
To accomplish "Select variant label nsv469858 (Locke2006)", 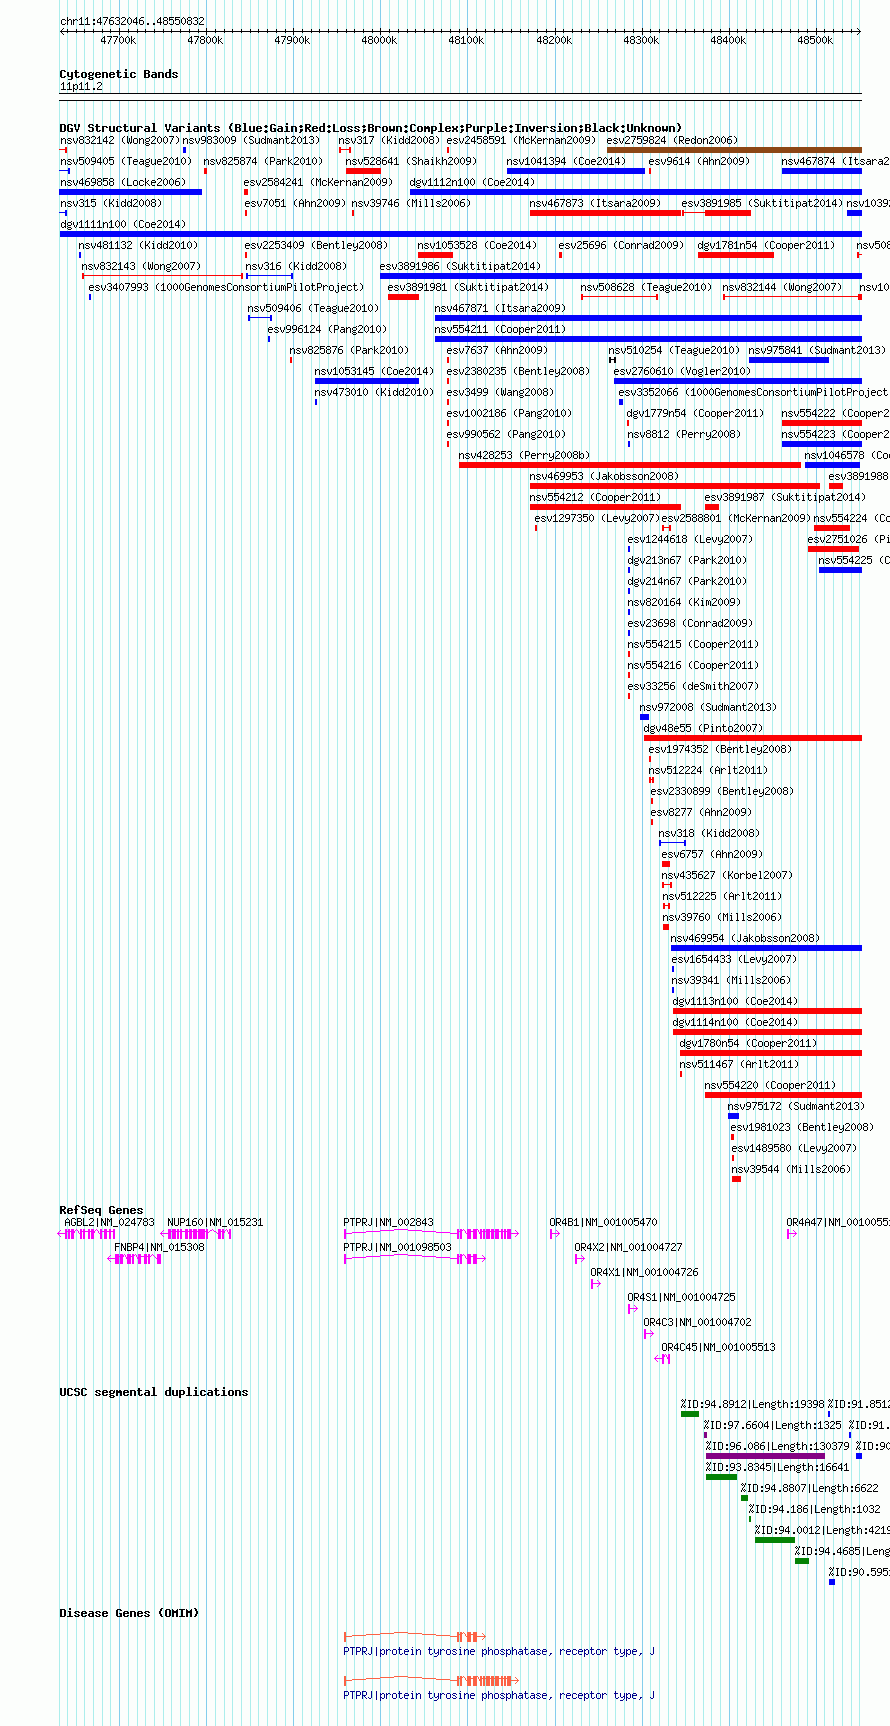I will coord(123,183).
